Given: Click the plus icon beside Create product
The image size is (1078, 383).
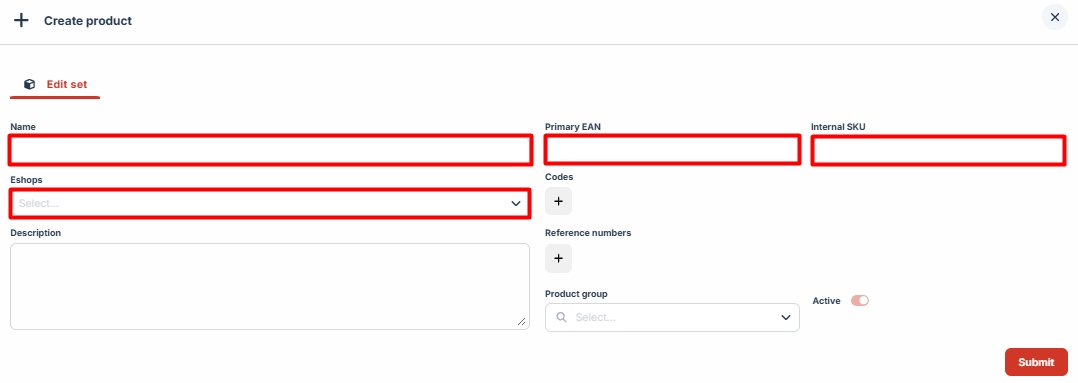Looking at the screenshot, I should point(21,20).
